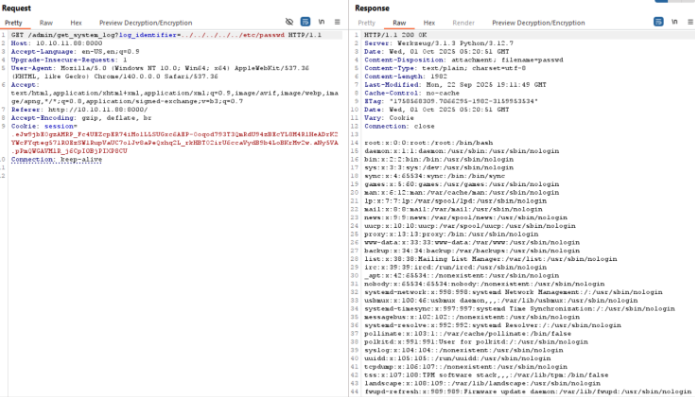Click the uuidd:x:105 passwd entry
Screen dimensions: 695x397
457,358
